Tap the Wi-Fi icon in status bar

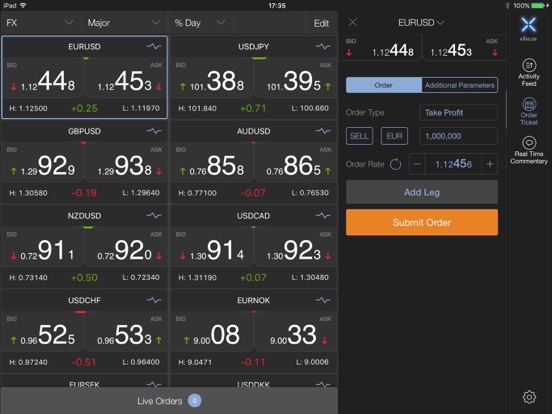tap(23, 5)
